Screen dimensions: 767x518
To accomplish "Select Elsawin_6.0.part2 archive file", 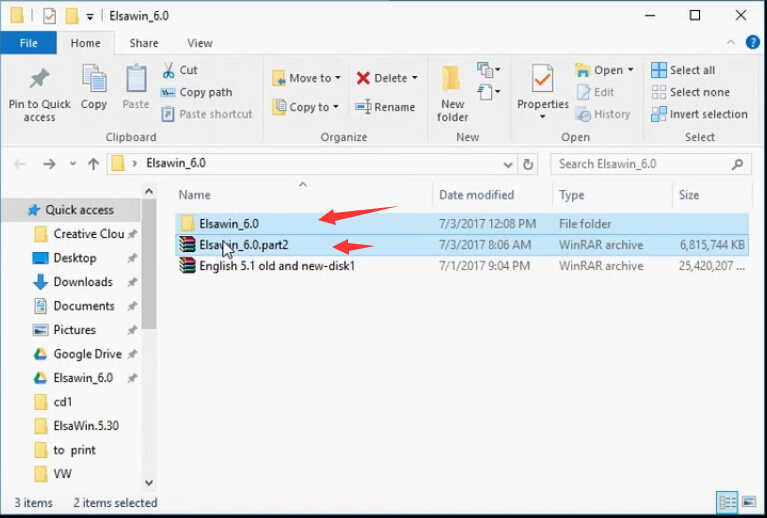I will (x=462, y=245).
